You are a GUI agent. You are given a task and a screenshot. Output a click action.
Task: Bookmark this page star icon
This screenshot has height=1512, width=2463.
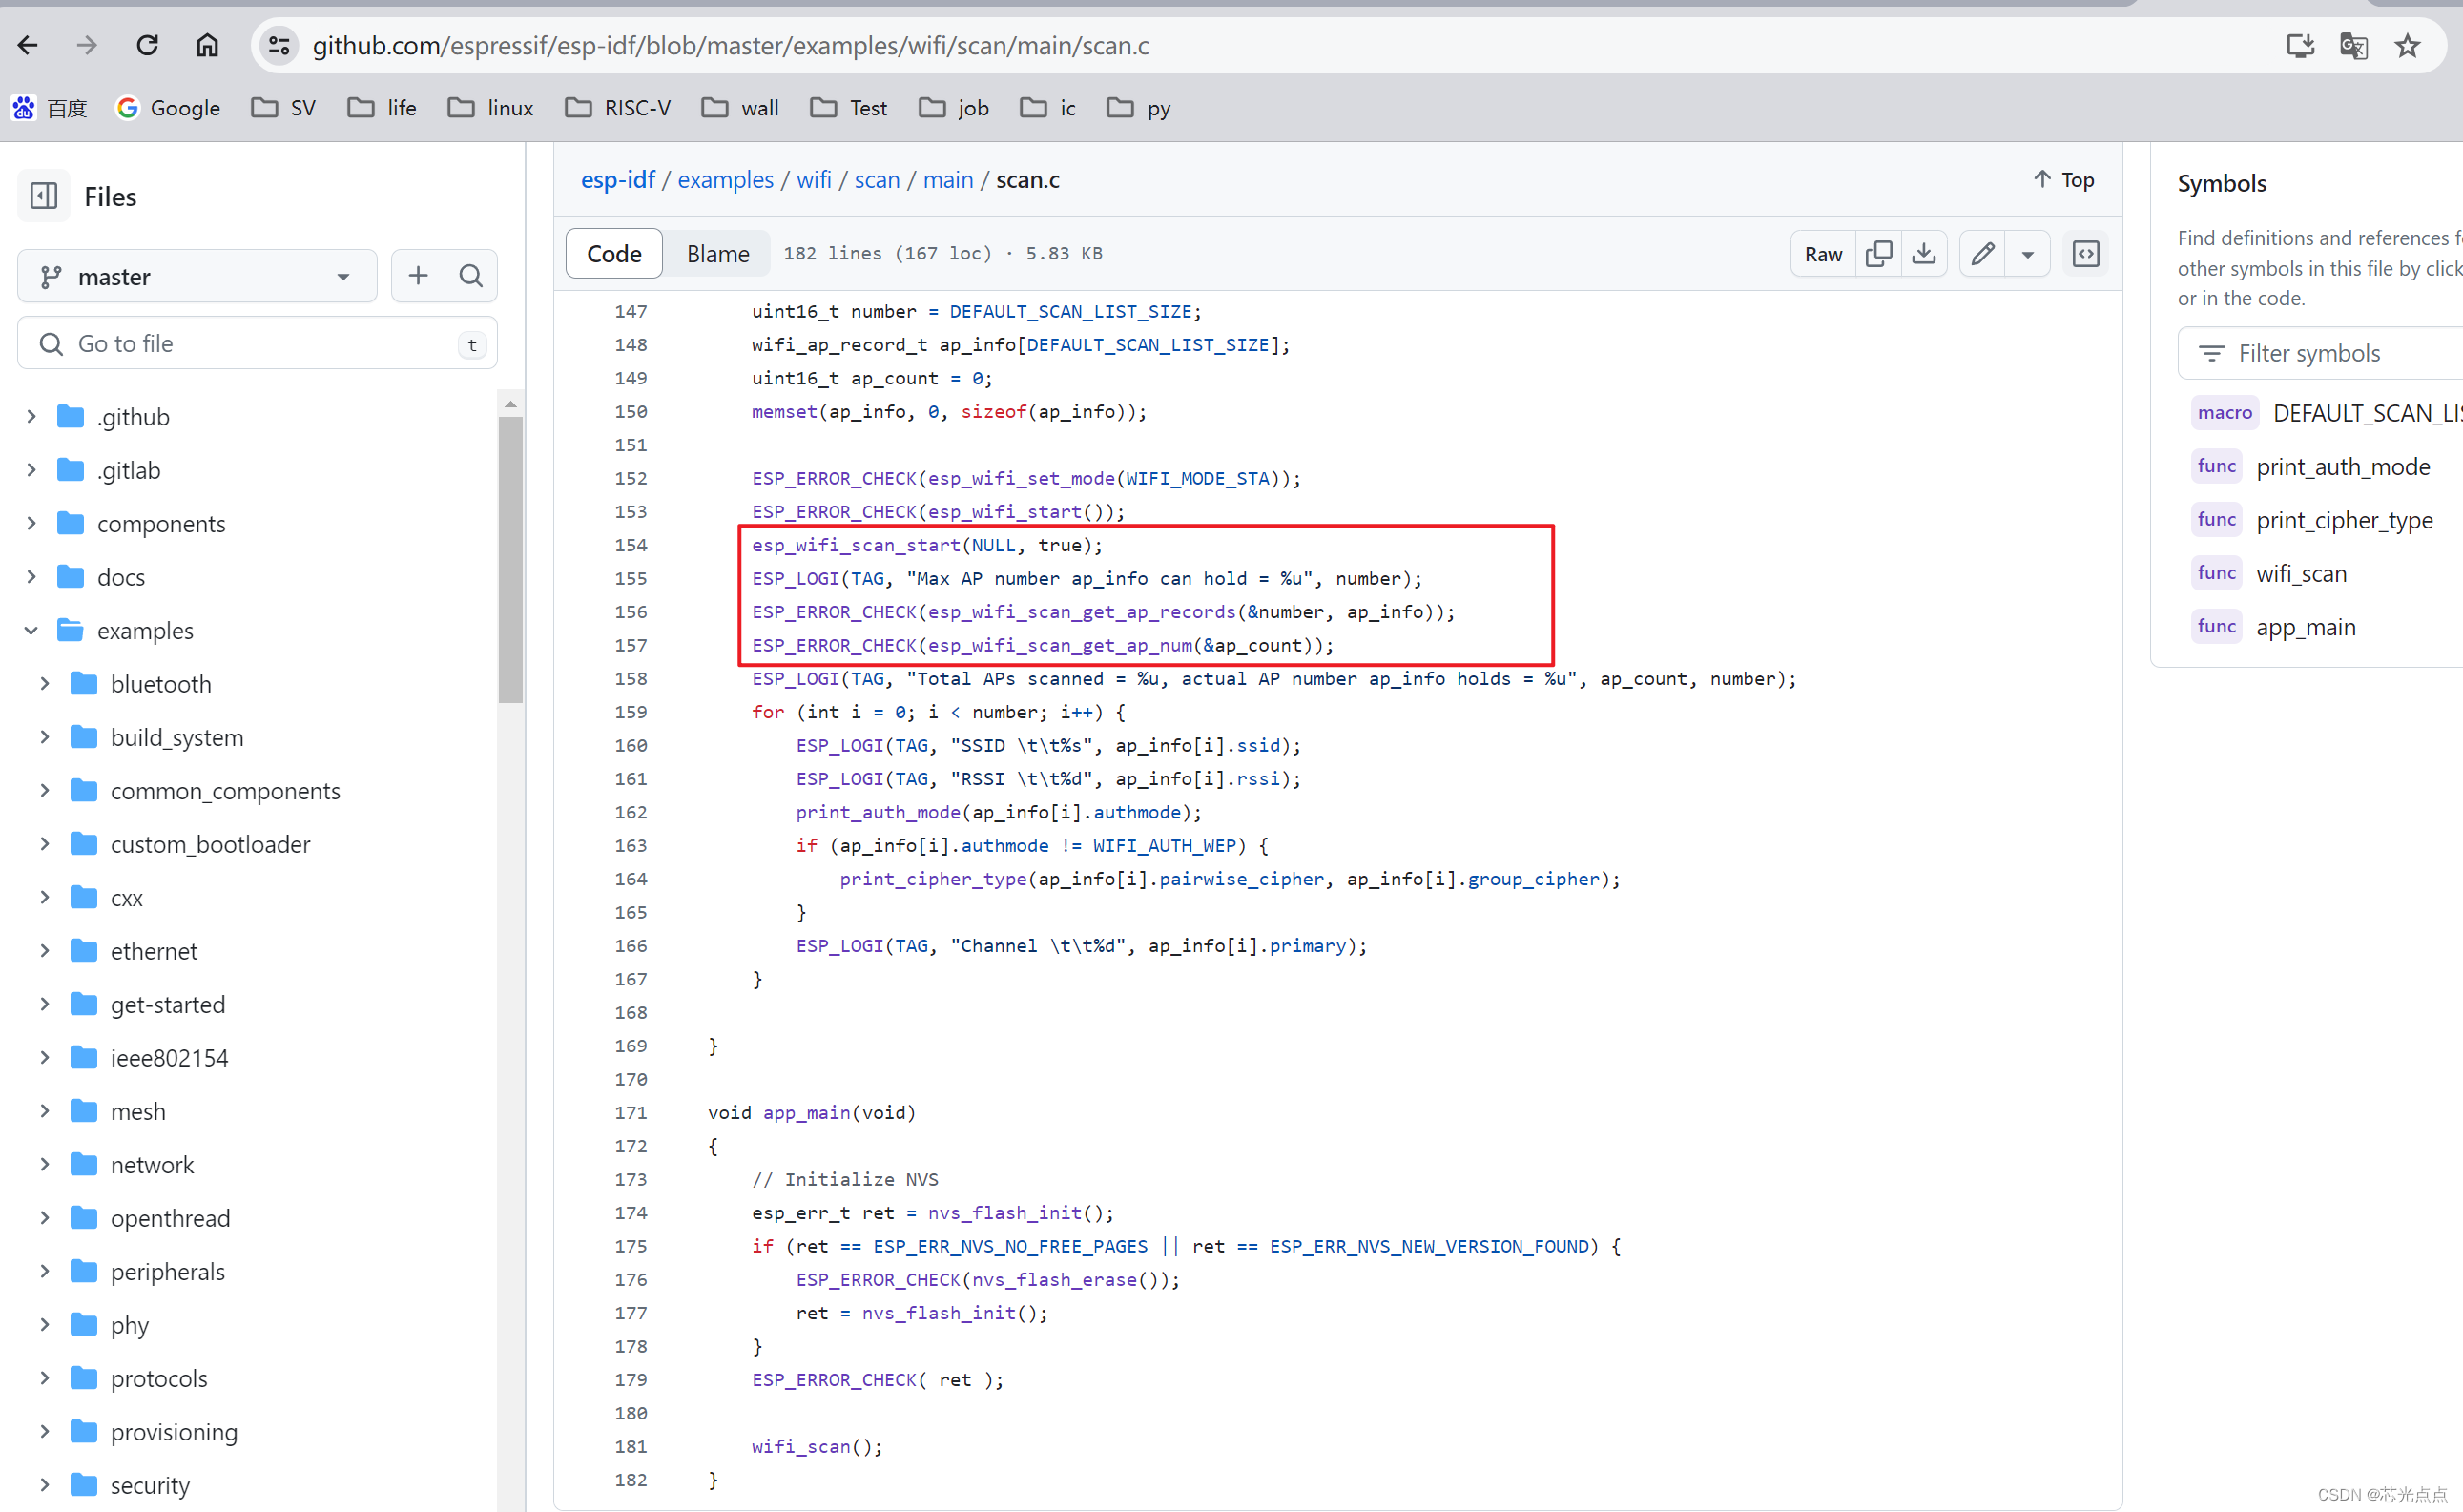(2407, 46)
